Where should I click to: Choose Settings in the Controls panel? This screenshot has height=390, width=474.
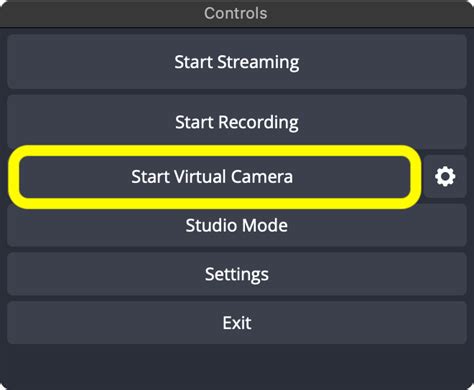(237, 274)
